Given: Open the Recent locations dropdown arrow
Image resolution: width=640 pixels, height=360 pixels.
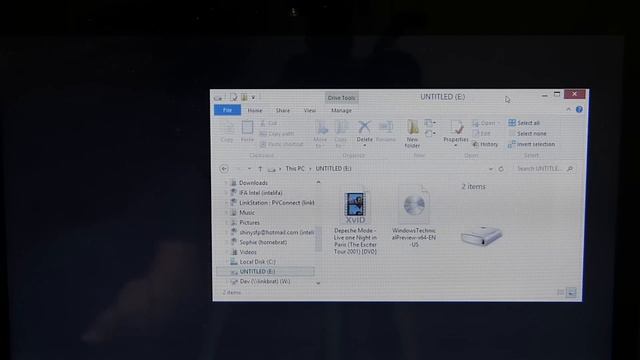Looking at the screenshot, I should [x=249, y=169].
